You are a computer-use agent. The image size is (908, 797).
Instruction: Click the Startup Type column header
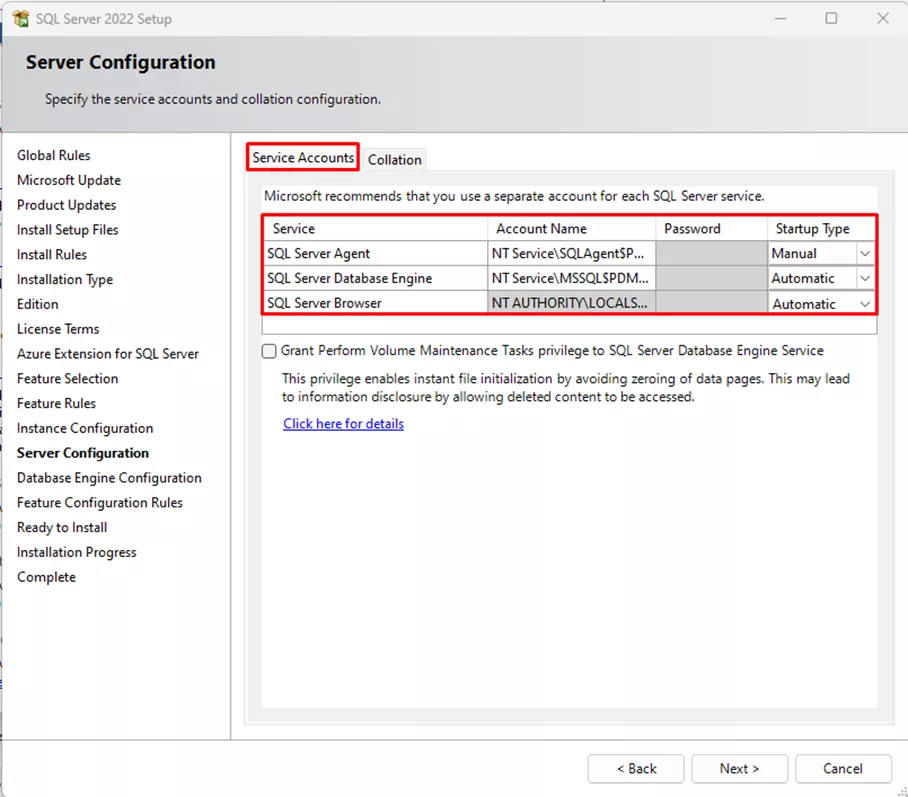click(x=821, y=229)
